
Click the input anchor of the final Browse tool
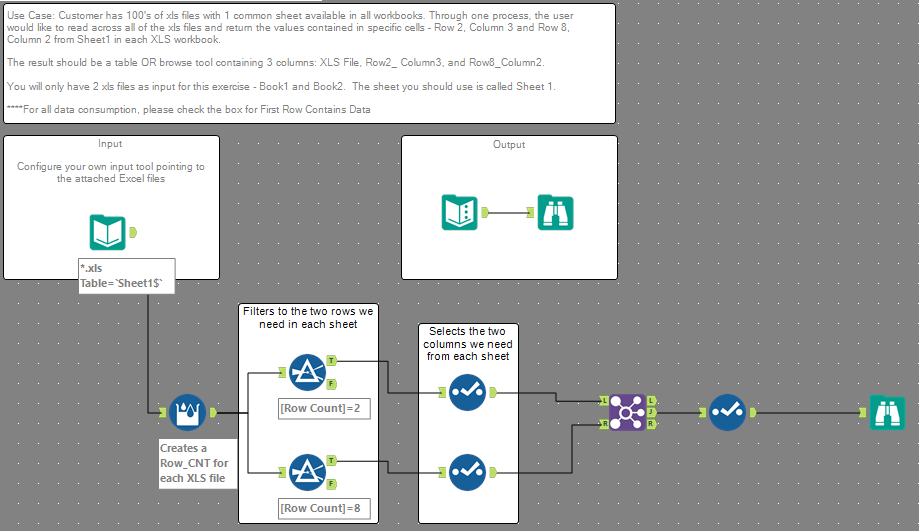coord(862,413)
